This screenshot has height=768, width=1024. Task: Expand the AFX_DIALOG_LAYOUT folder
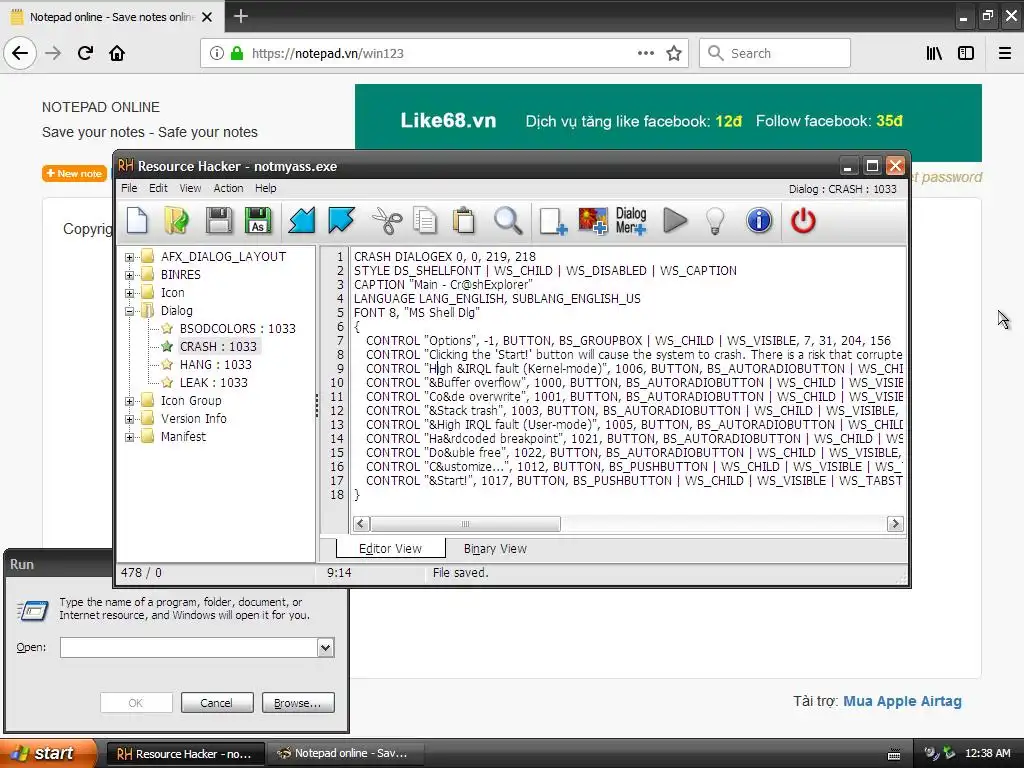click(129, 257)
